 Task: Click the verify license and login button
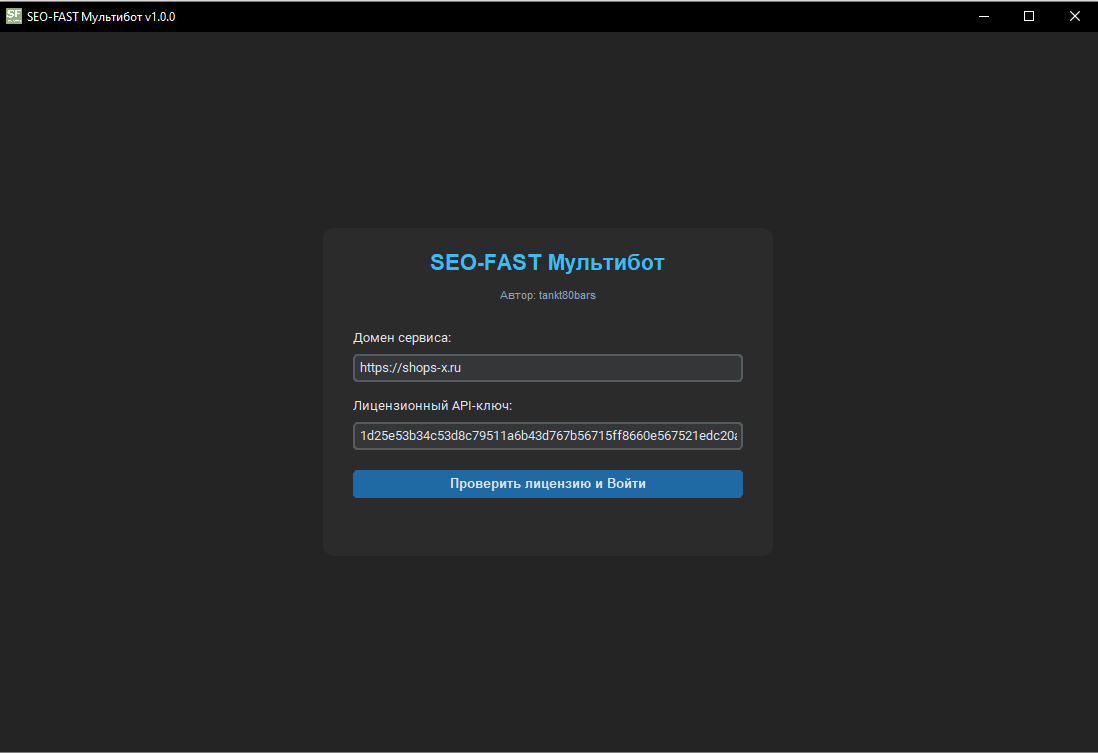click(x=548, y=484)
